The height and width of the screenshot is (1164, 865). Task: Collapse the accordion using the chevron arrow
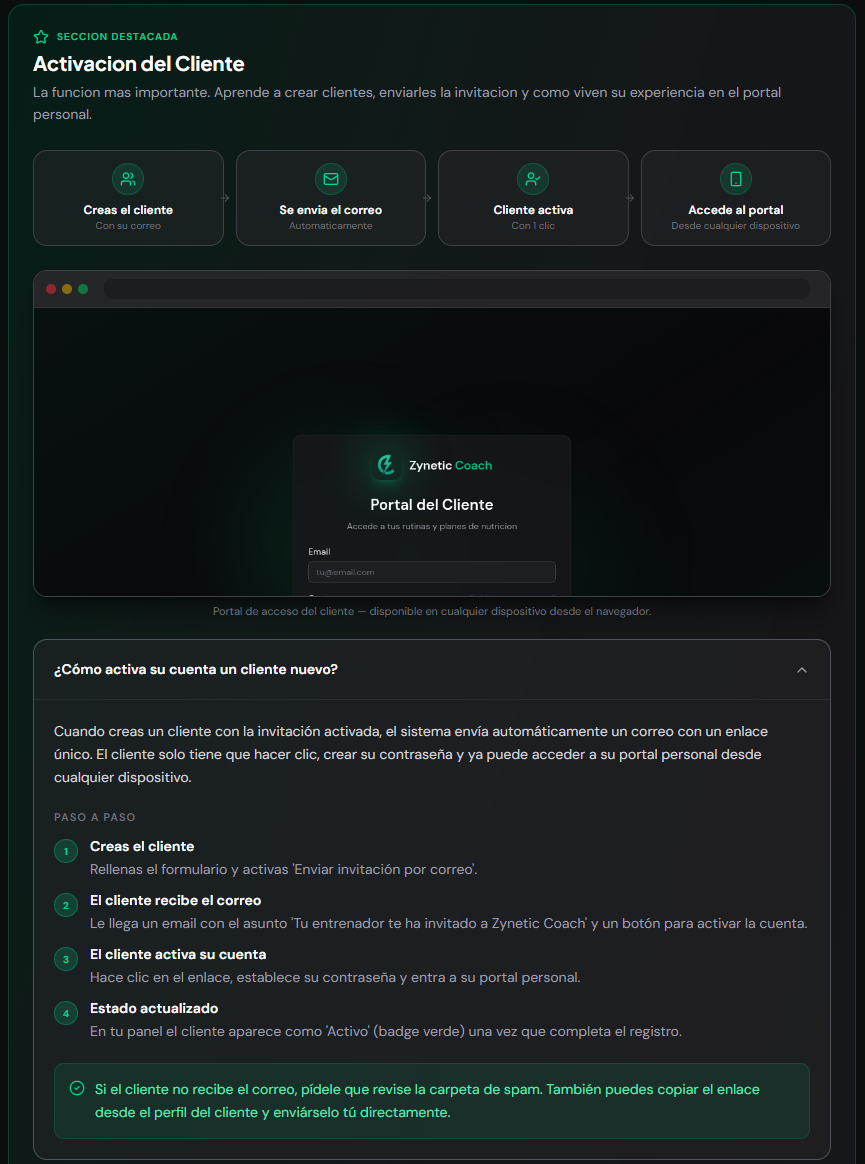[x=801, y=670]
